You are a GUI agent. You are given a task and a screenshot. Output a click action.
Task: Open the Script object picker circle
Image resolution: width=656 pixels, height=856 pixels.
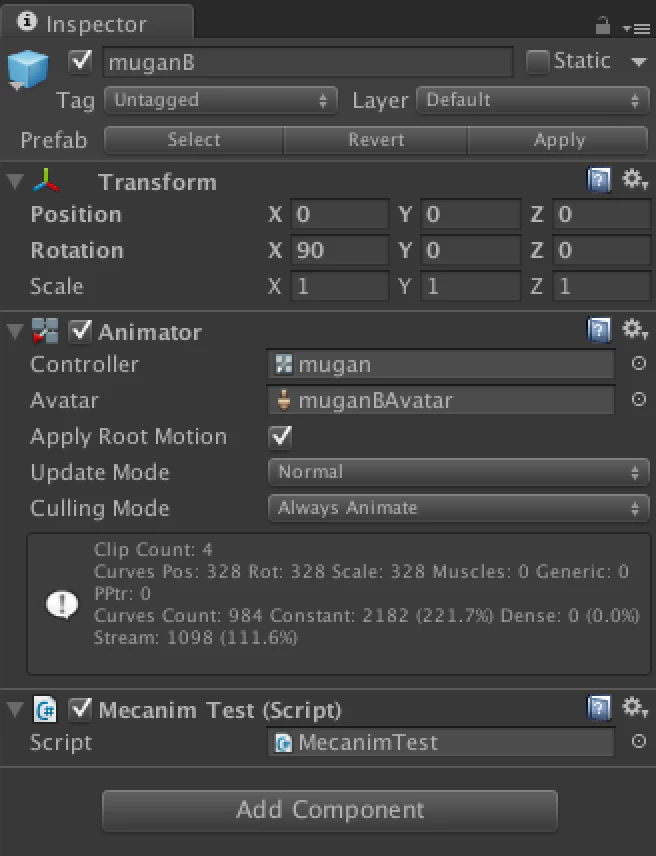[x=639, y=741]
